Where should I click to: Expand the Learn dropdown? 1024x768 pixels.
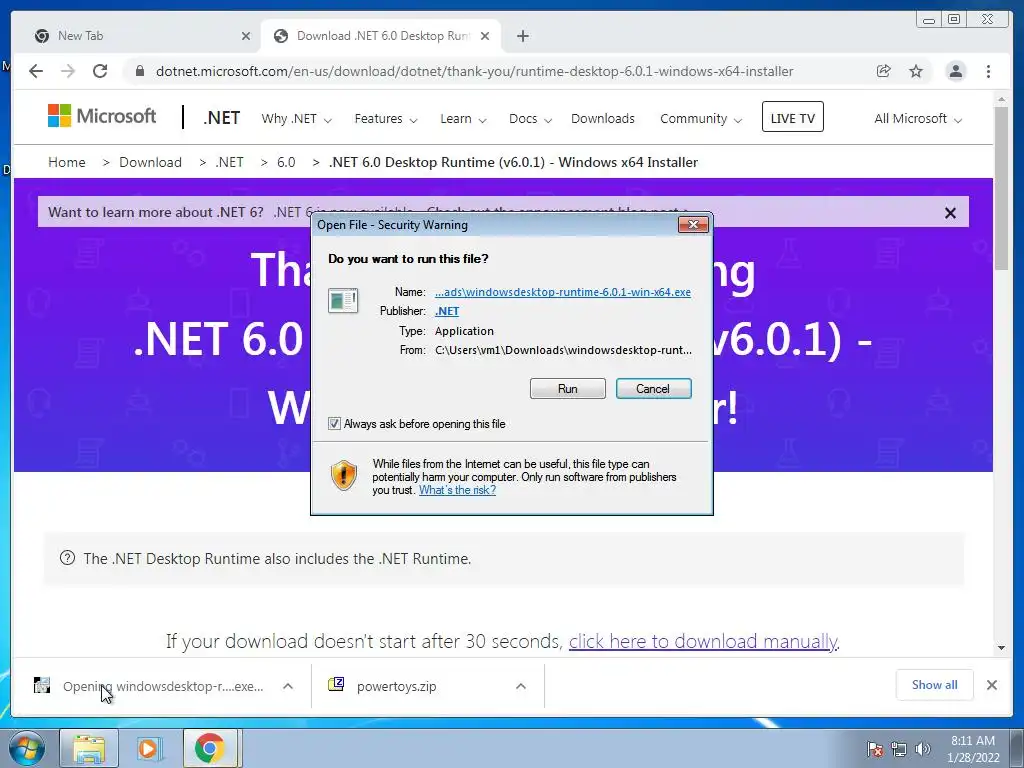tap(463, 119)
